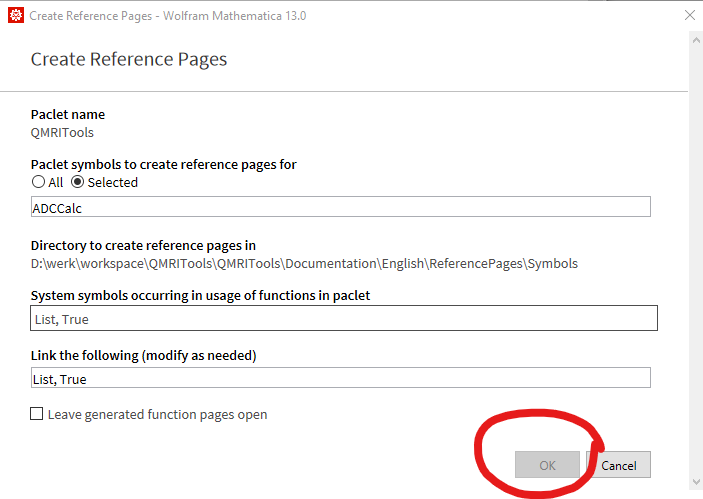Click Paclet symbols to create reference pages for
This screenshot has width=703, height=499.
click(163, 165)
